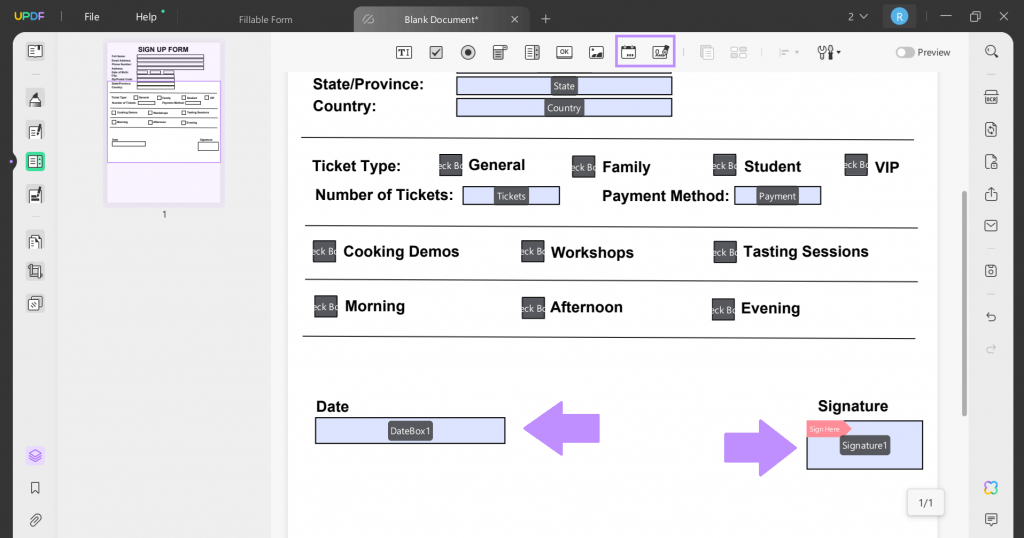Open the window count dropdown showing 2
Screen dimensions: 1024x538
point(857,17)
